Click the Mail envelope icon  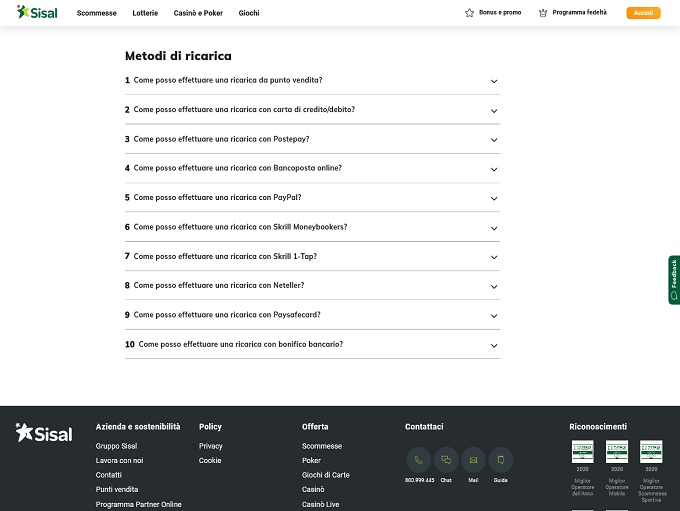click(473, 460)
